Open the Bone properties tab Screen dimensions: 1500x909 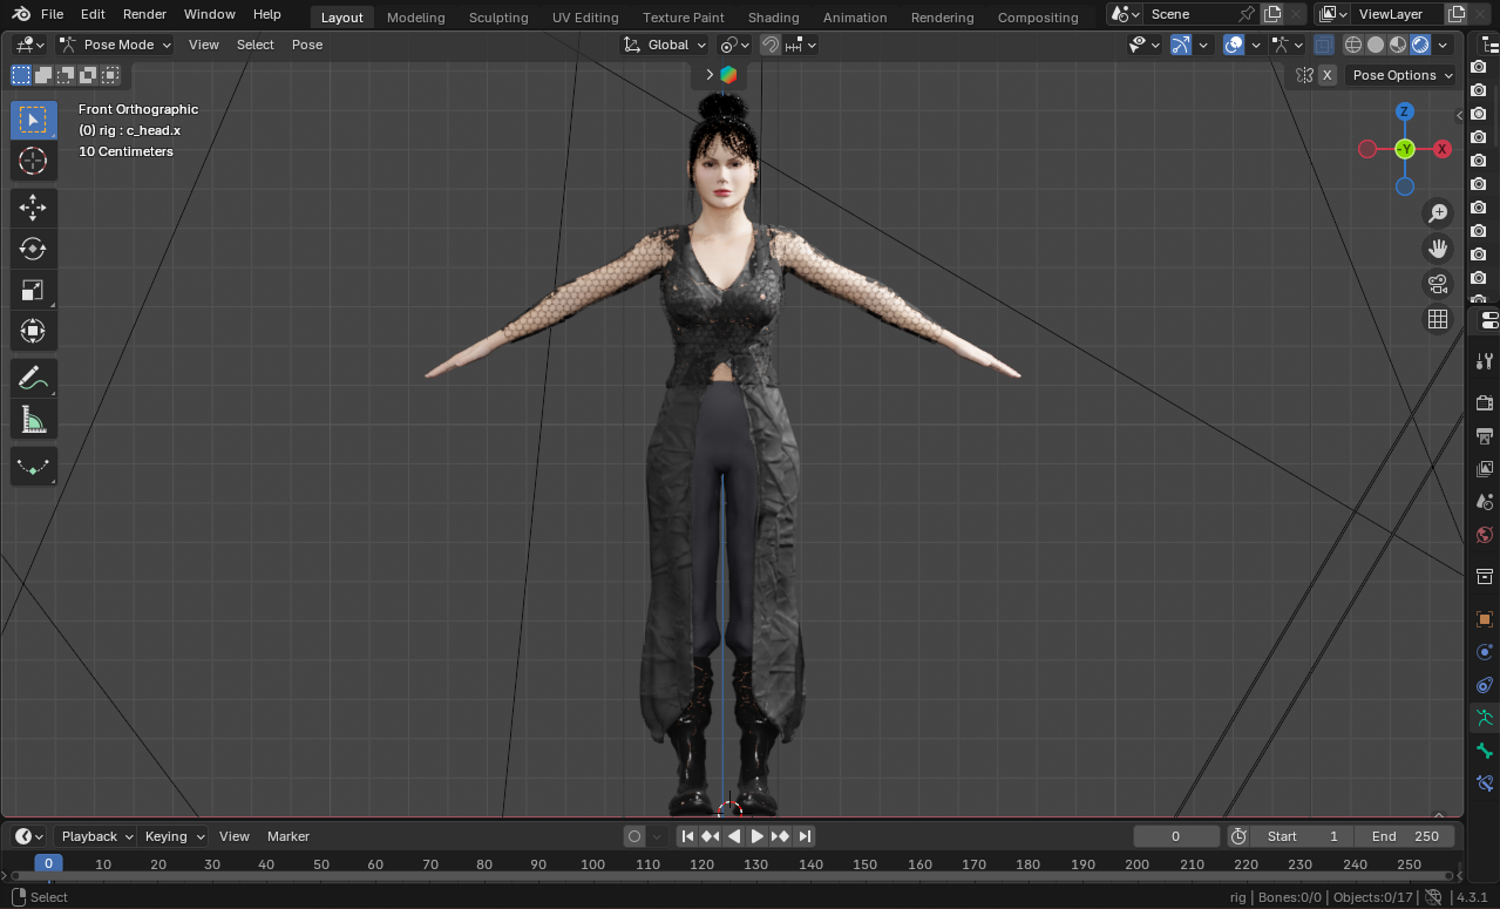click(x=1485, y=751)
